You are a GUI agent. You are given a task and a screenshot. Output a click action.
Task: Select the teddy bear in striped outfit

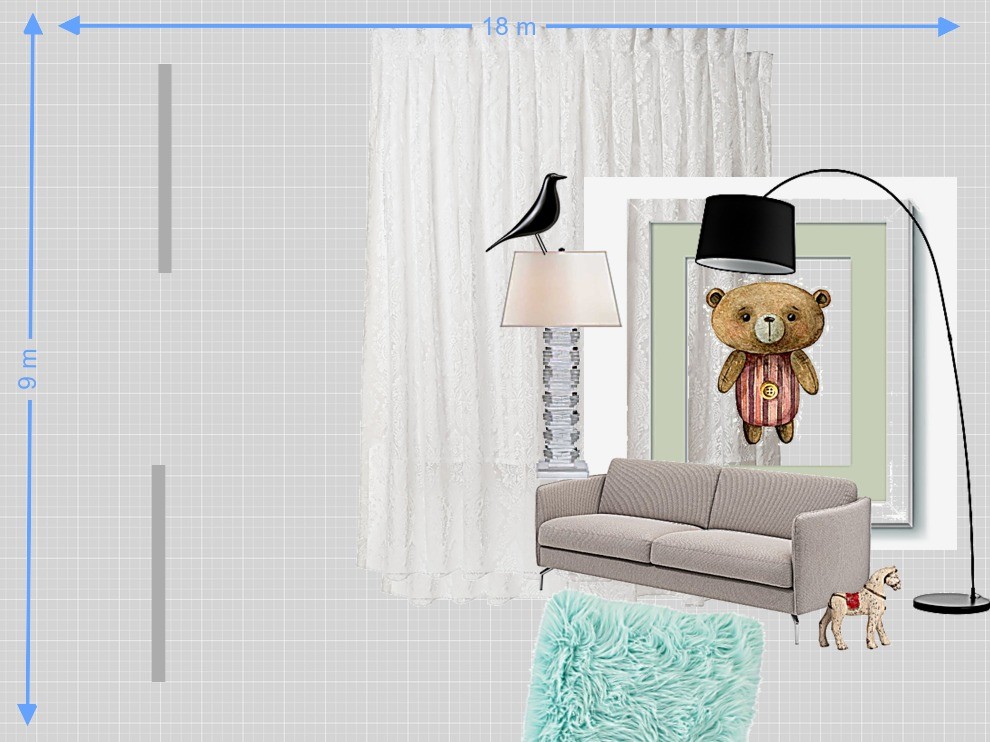[x=767, y=360]
